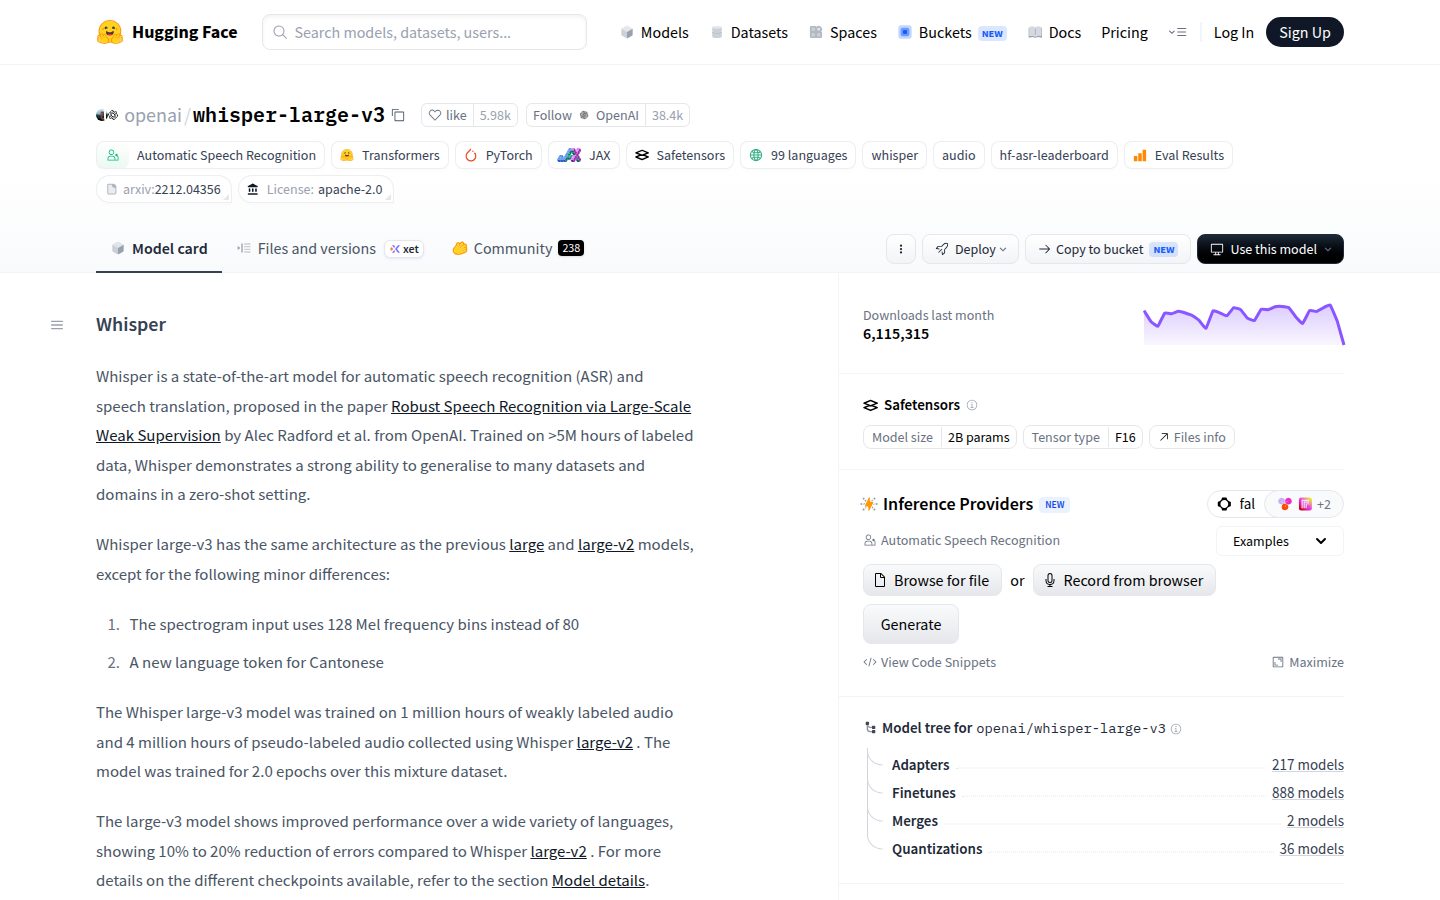Select the Transformers library tag
Screen dimensions: 1440x900
390,155
